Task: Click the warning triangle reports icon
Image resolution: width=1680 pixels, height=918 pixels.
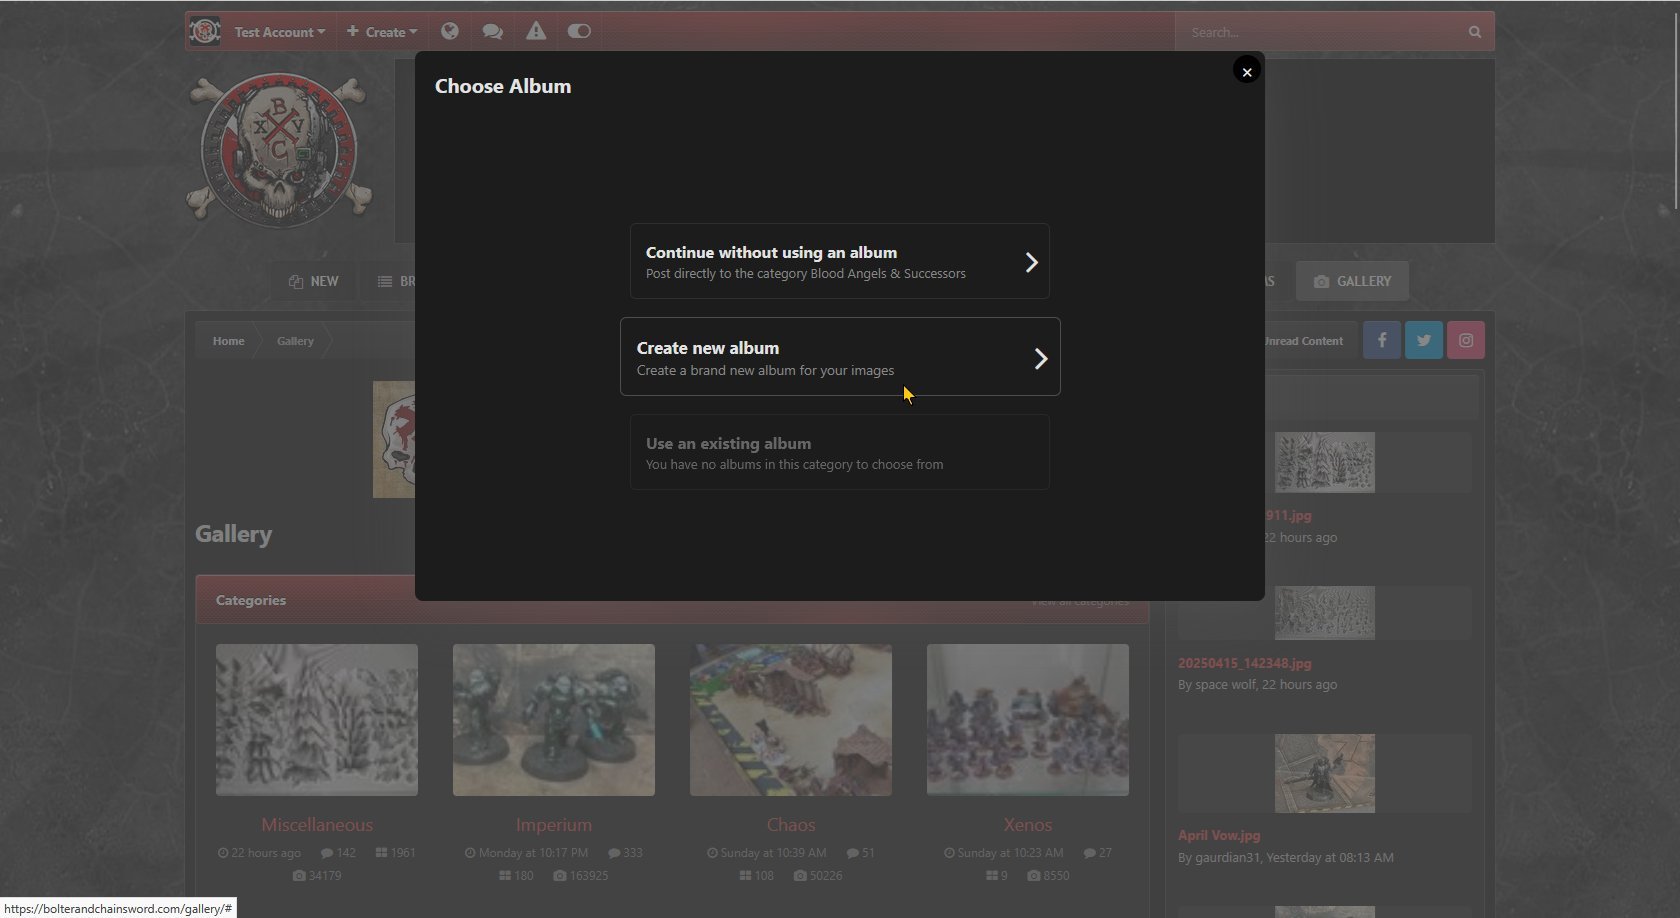Action: point(536,31)
